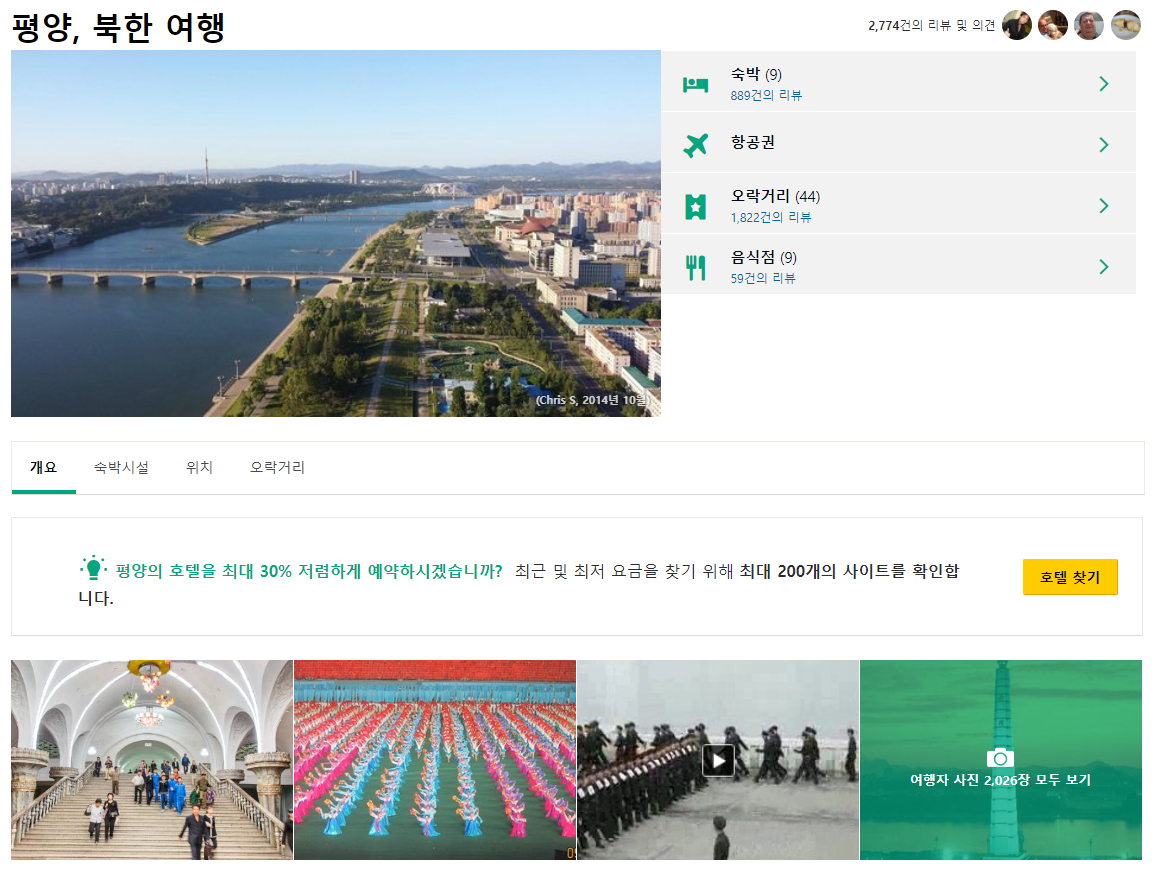Screen dimensions: 1161x873
Task: Open the second reviewer avatar
Action: point(1053,25)
